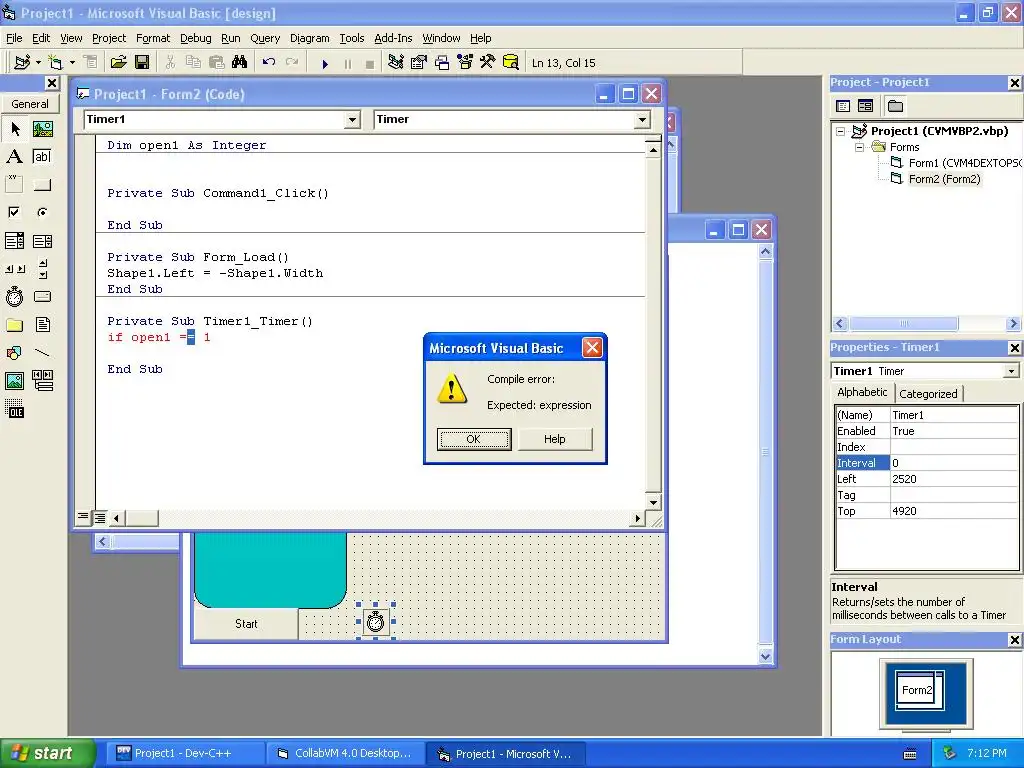
Task: Select the ComboBox tool
Action: click(14, 241)
